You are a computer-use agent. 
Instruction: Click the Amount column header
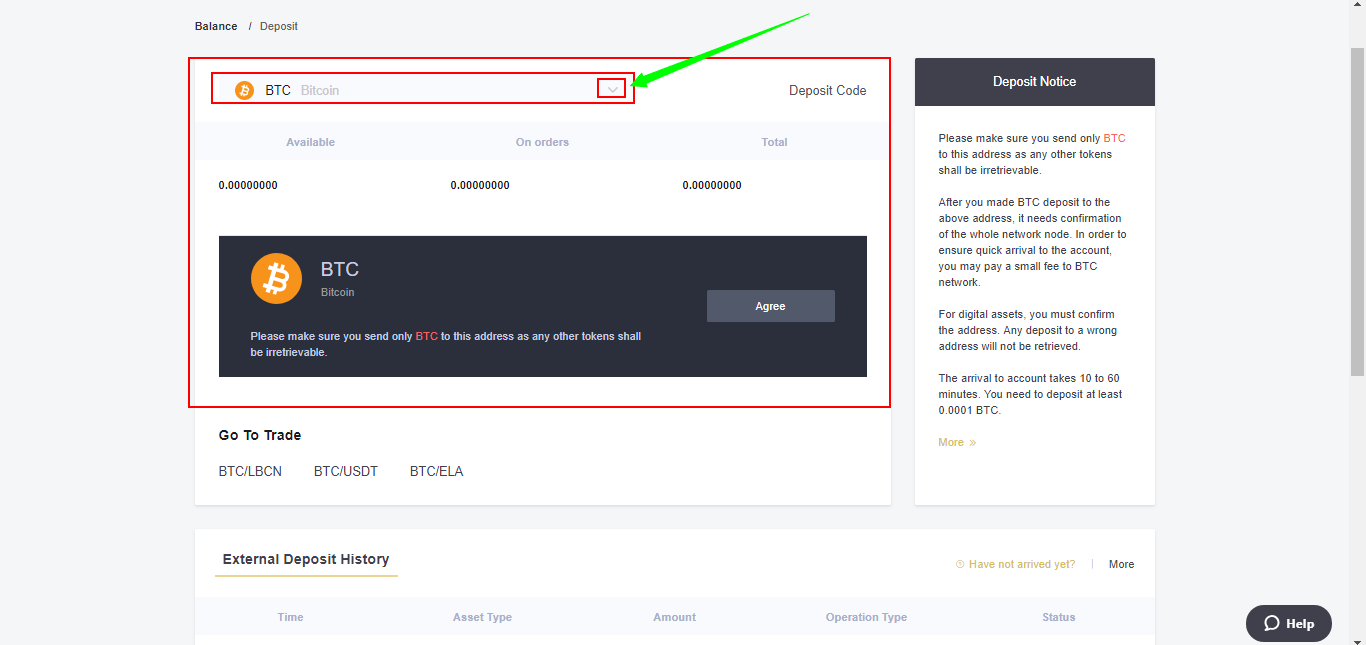click(675, 617)
